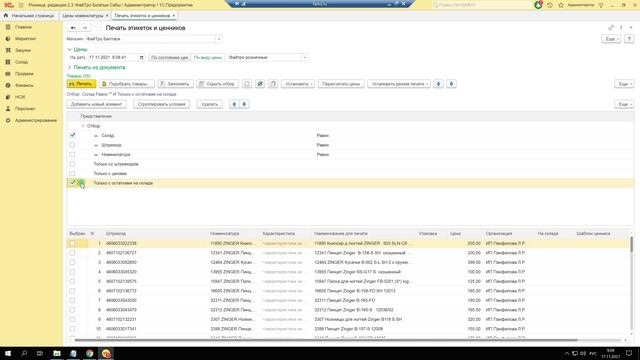Close the Печать этикеток и ценников tab
Viewport: 640px width, 360px height.
pyautogui.click(x=174, y=16)
